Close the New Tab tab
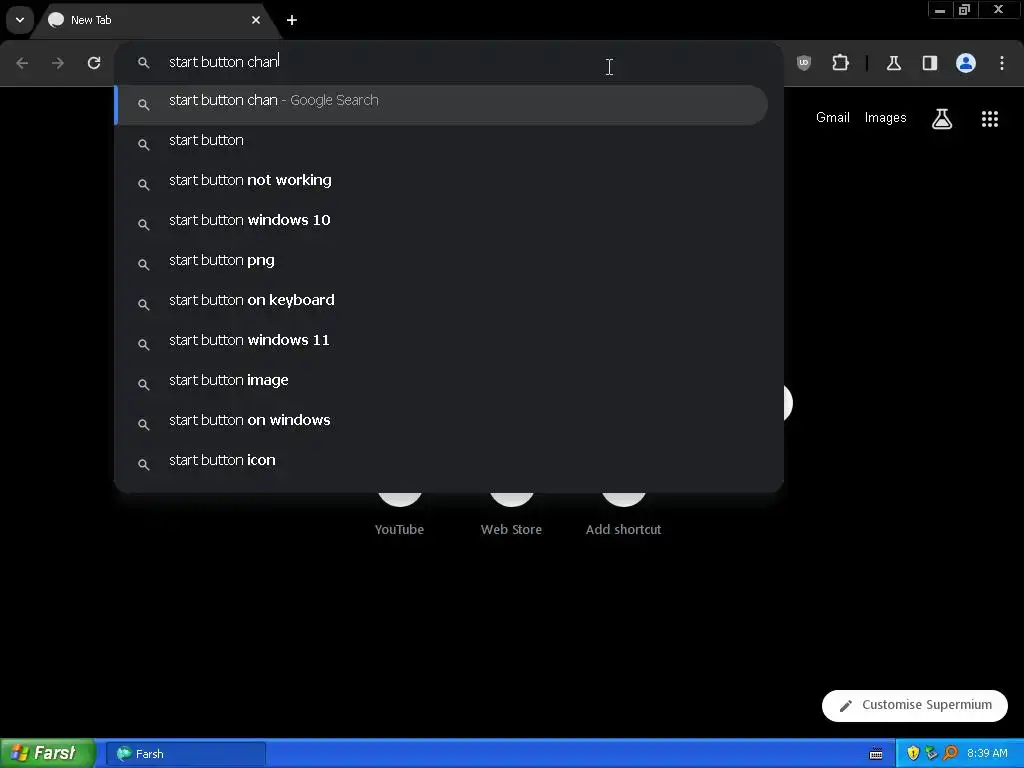1024x768 pixels. click(256, 20)
